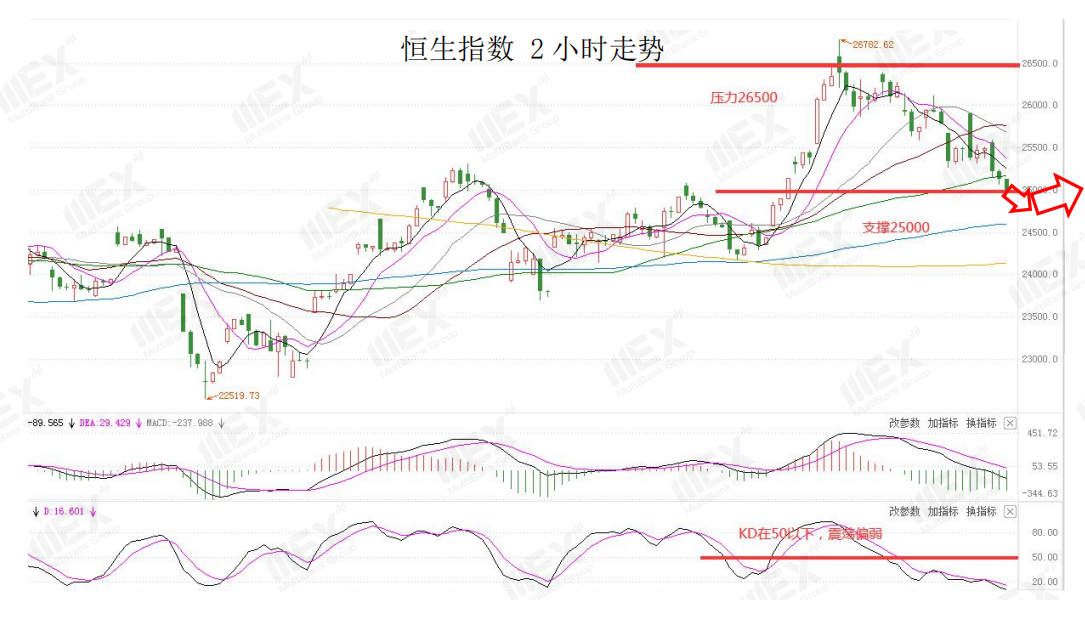Click the down arrow after D:16.601
The height and width of the screenshot is (631, 1085).
93,512
